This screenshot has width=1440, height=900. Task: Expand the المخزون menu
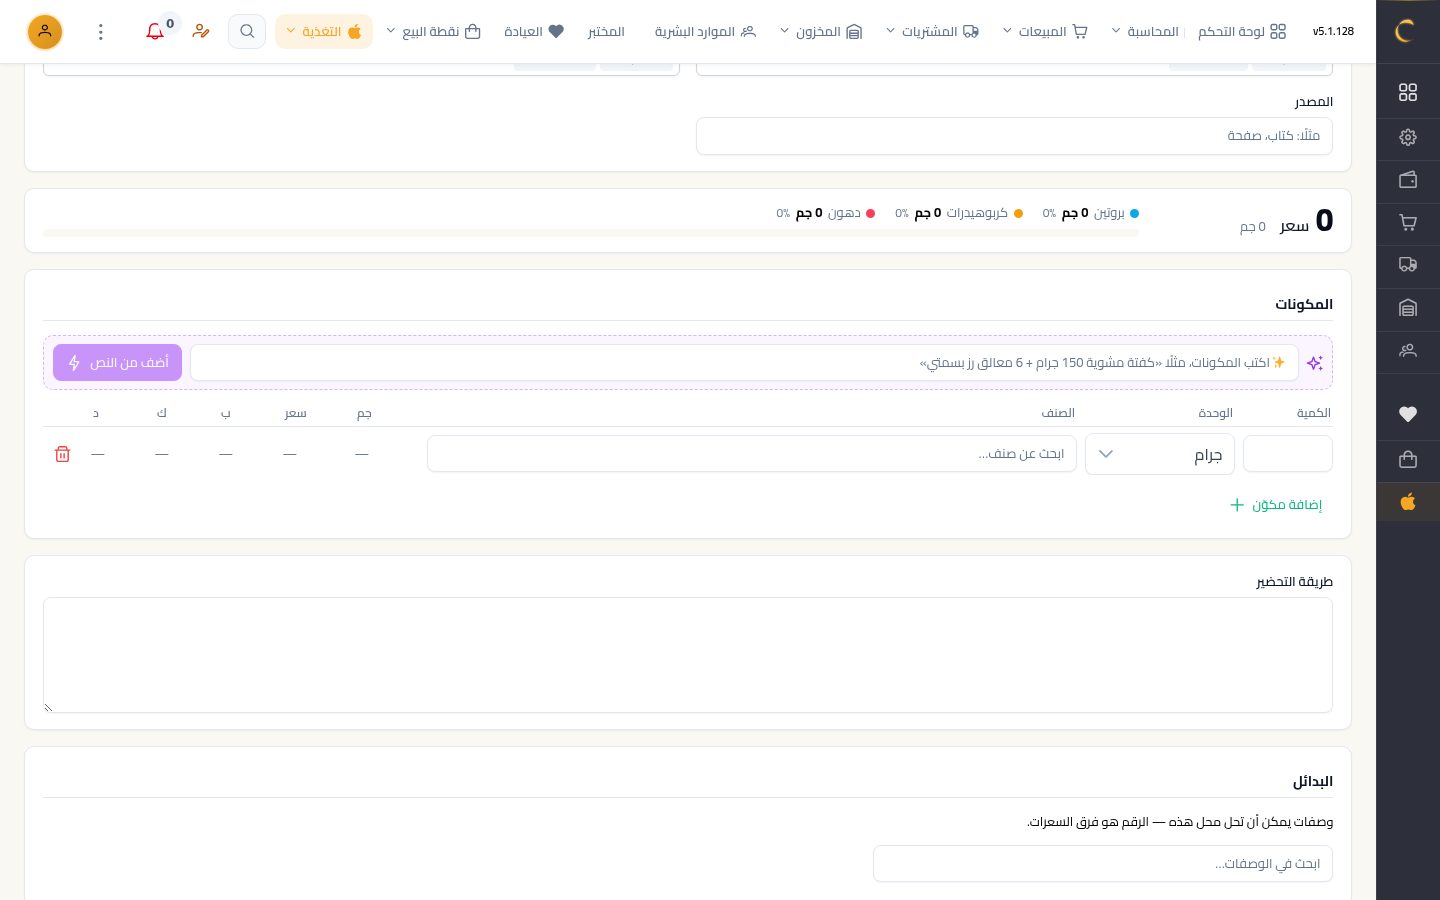pos(820,32)
